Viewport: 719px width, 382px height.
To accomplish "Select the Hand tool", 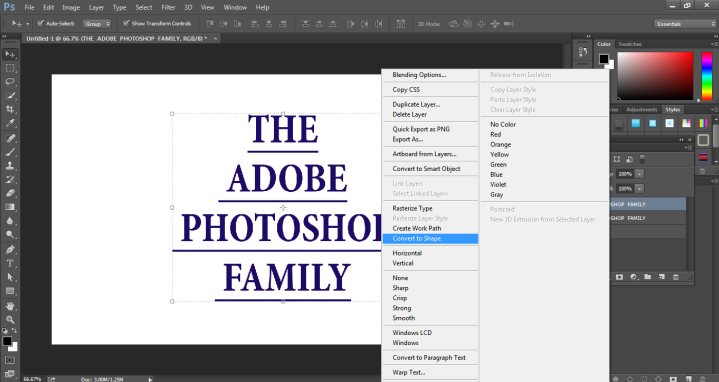I will point(10,305).
